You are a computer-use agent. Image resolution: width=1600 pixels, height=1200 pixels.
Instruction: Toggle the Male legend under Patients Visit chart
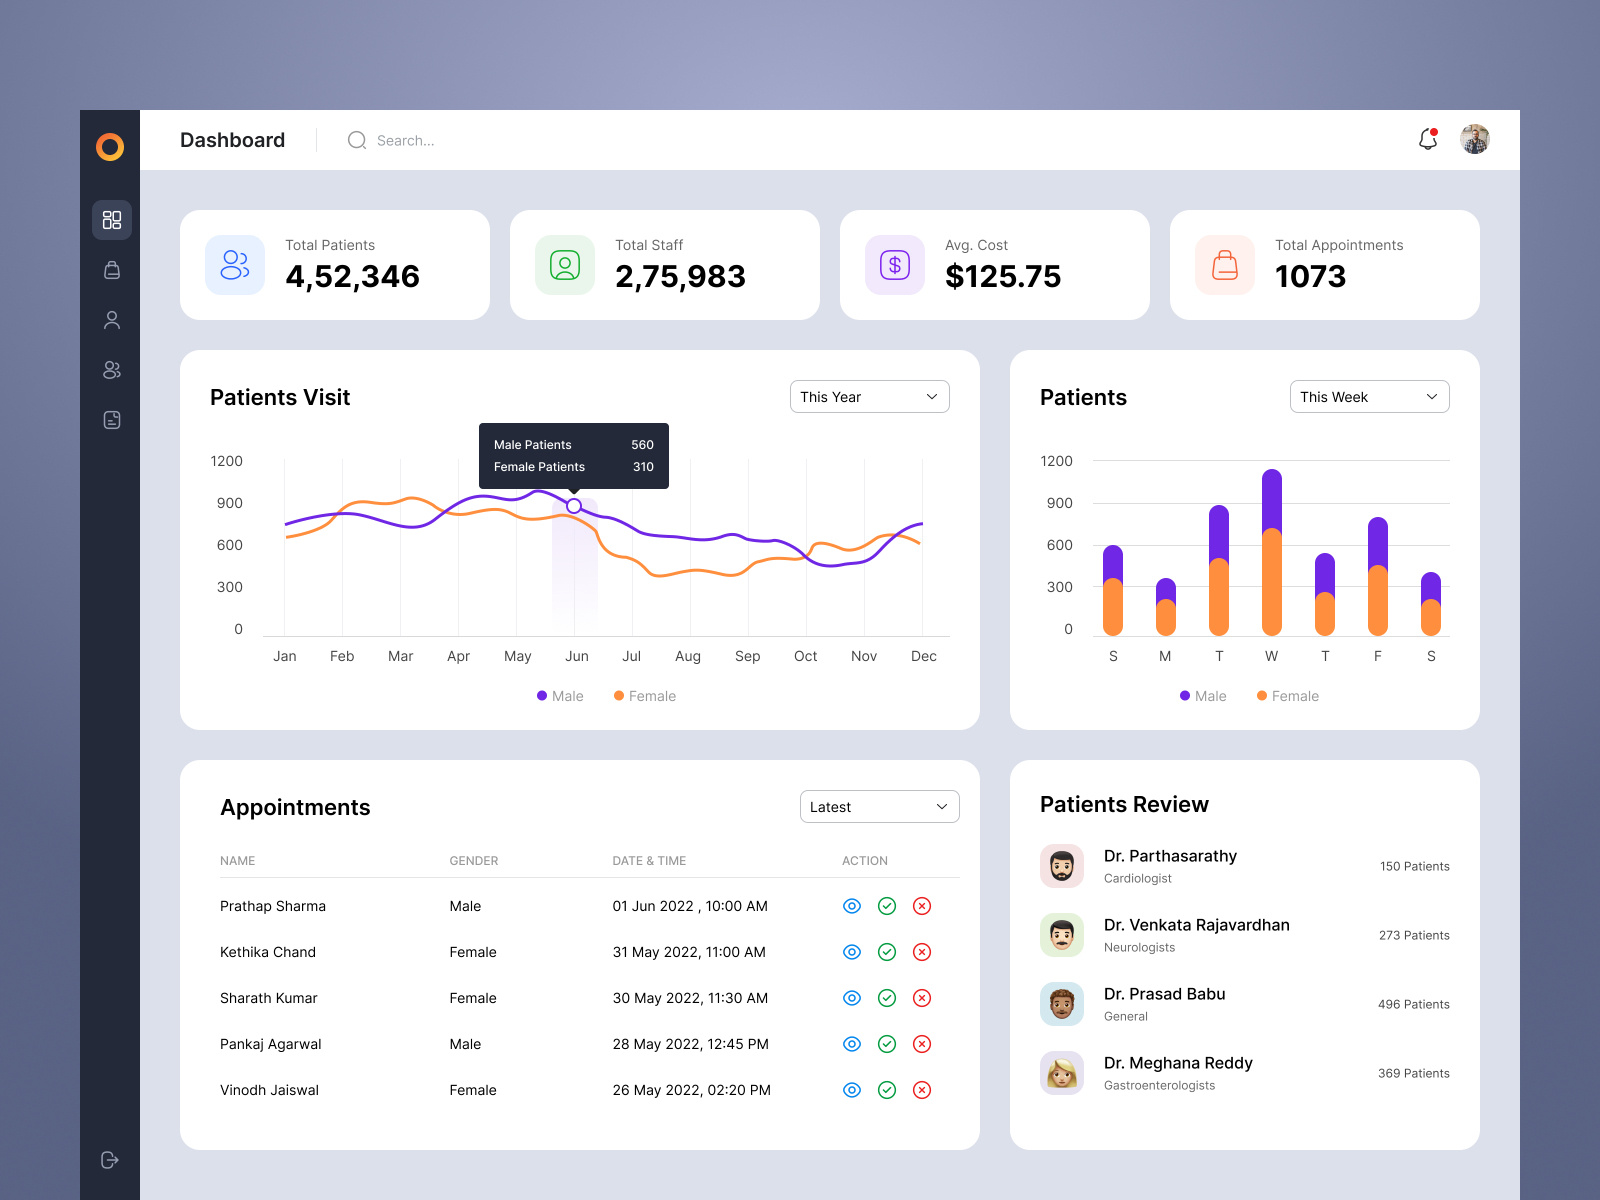(560, 695)
